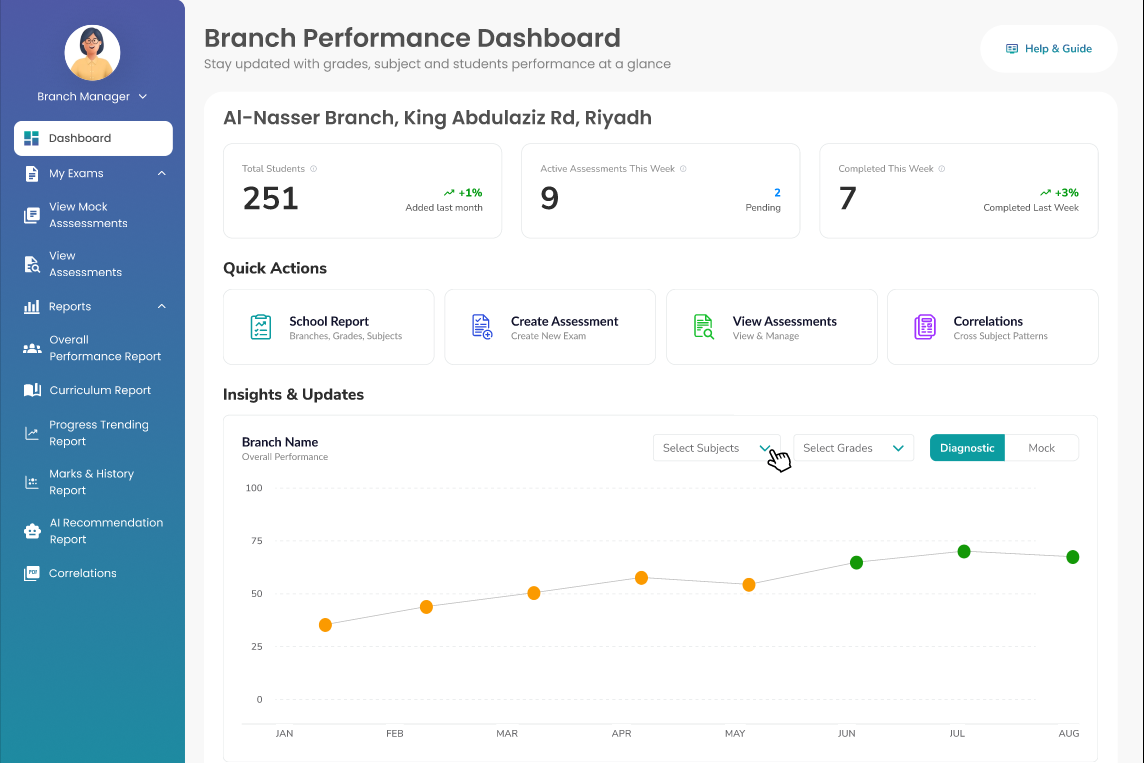Collapse the My Exams section
Screen dimensions: 1144x763
pyautogui.click(x=162, y=174)
